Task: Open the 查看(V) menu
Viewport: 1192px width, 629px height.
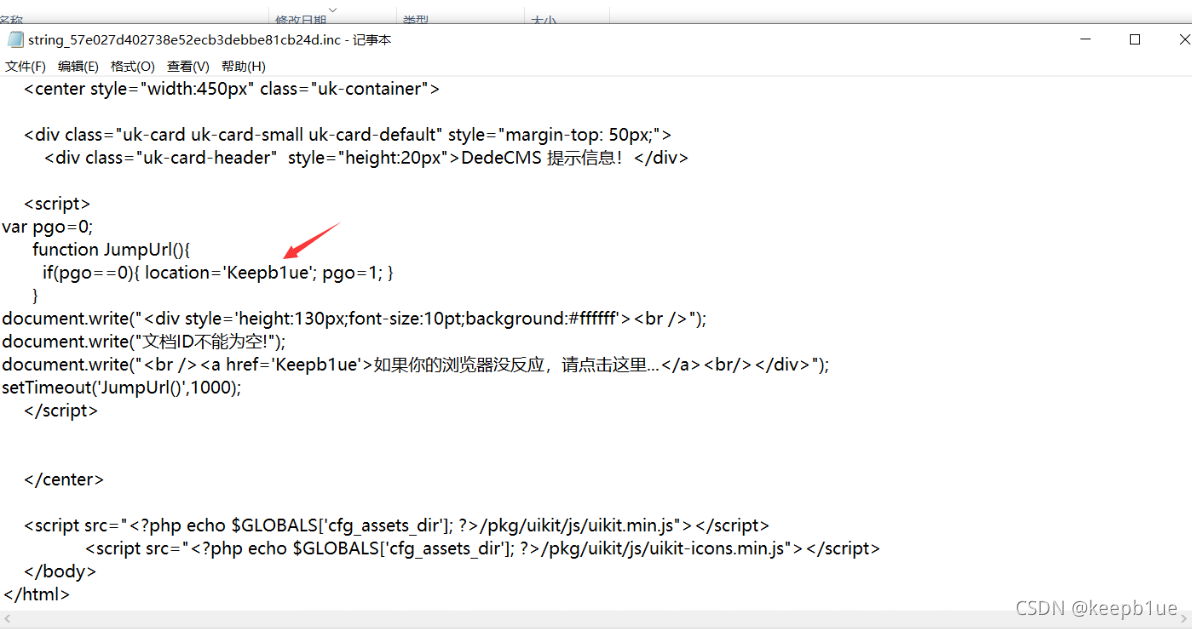Action: [x=188, y=66]
